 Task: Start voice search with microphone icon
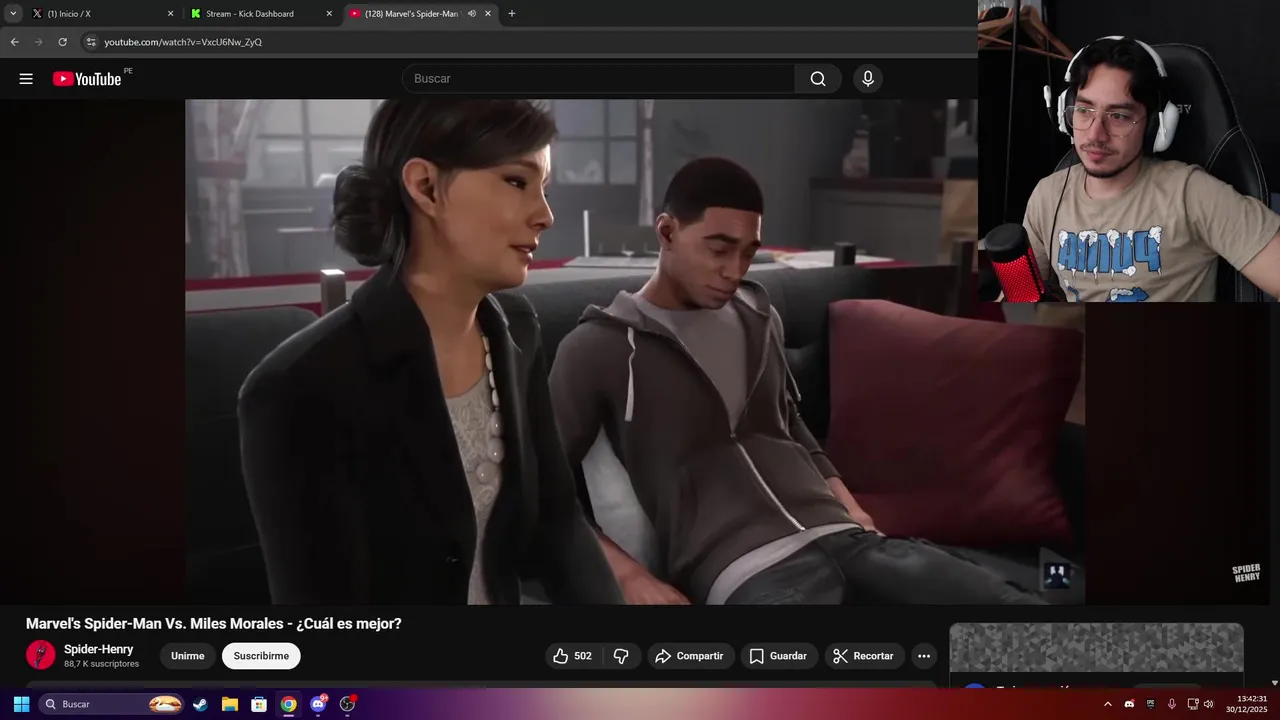(868, 79)
